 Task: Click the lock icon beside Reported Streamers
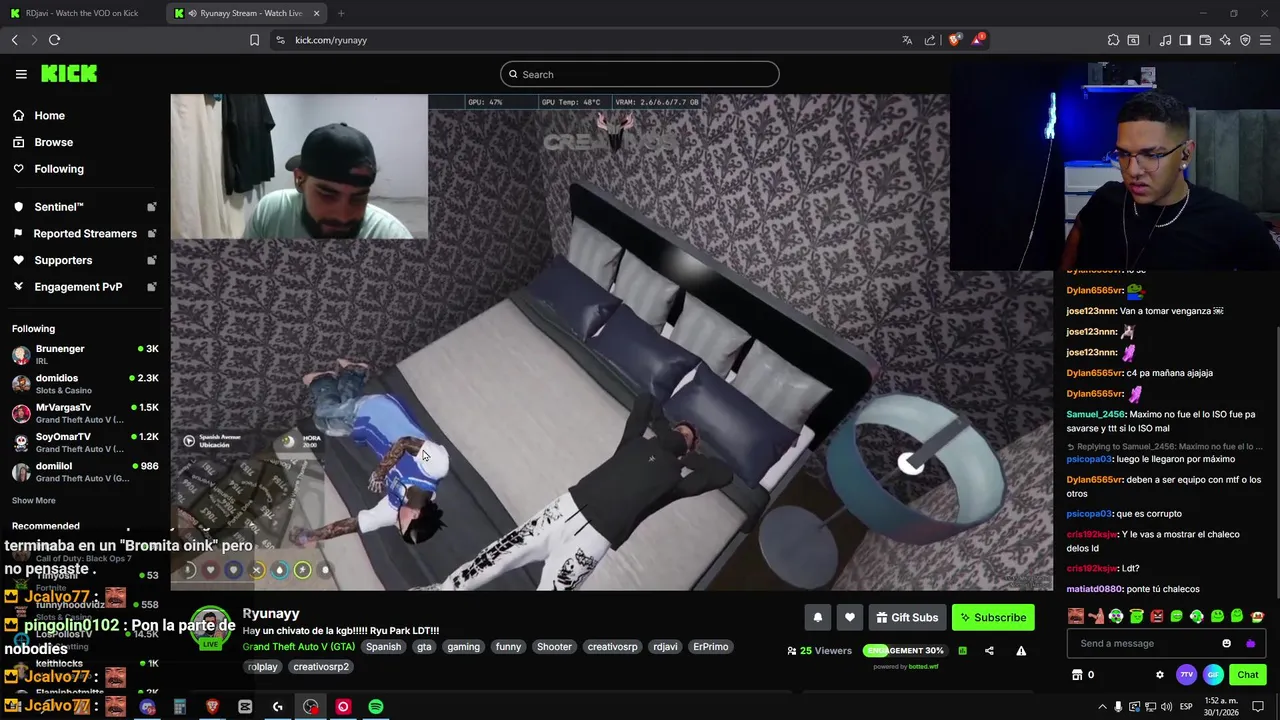point(152,234)
